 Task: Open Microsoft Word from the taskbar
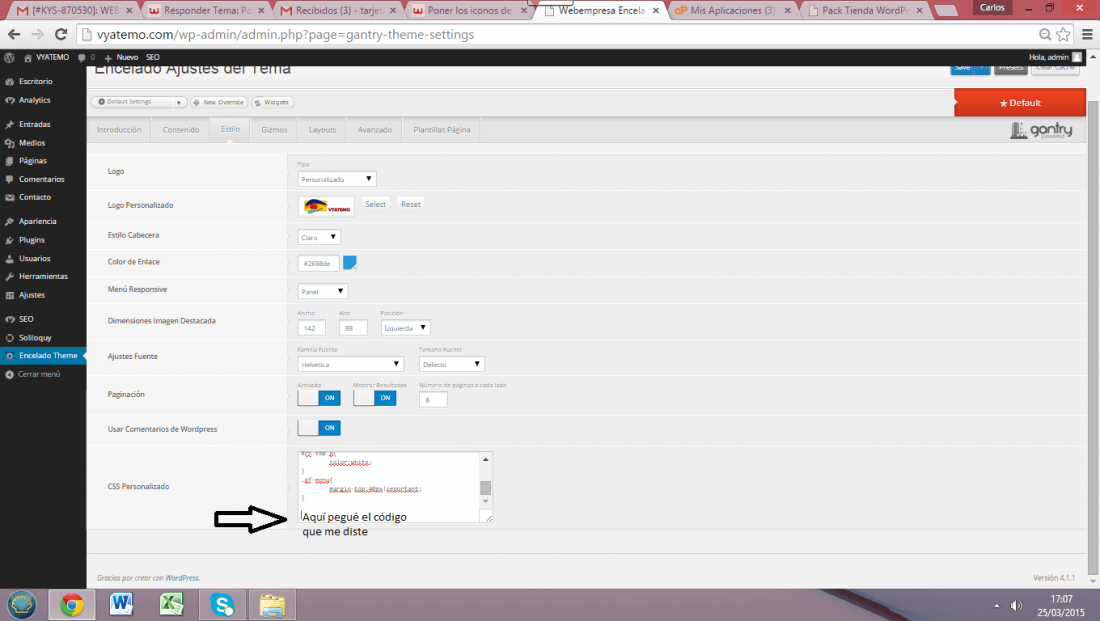121,604
